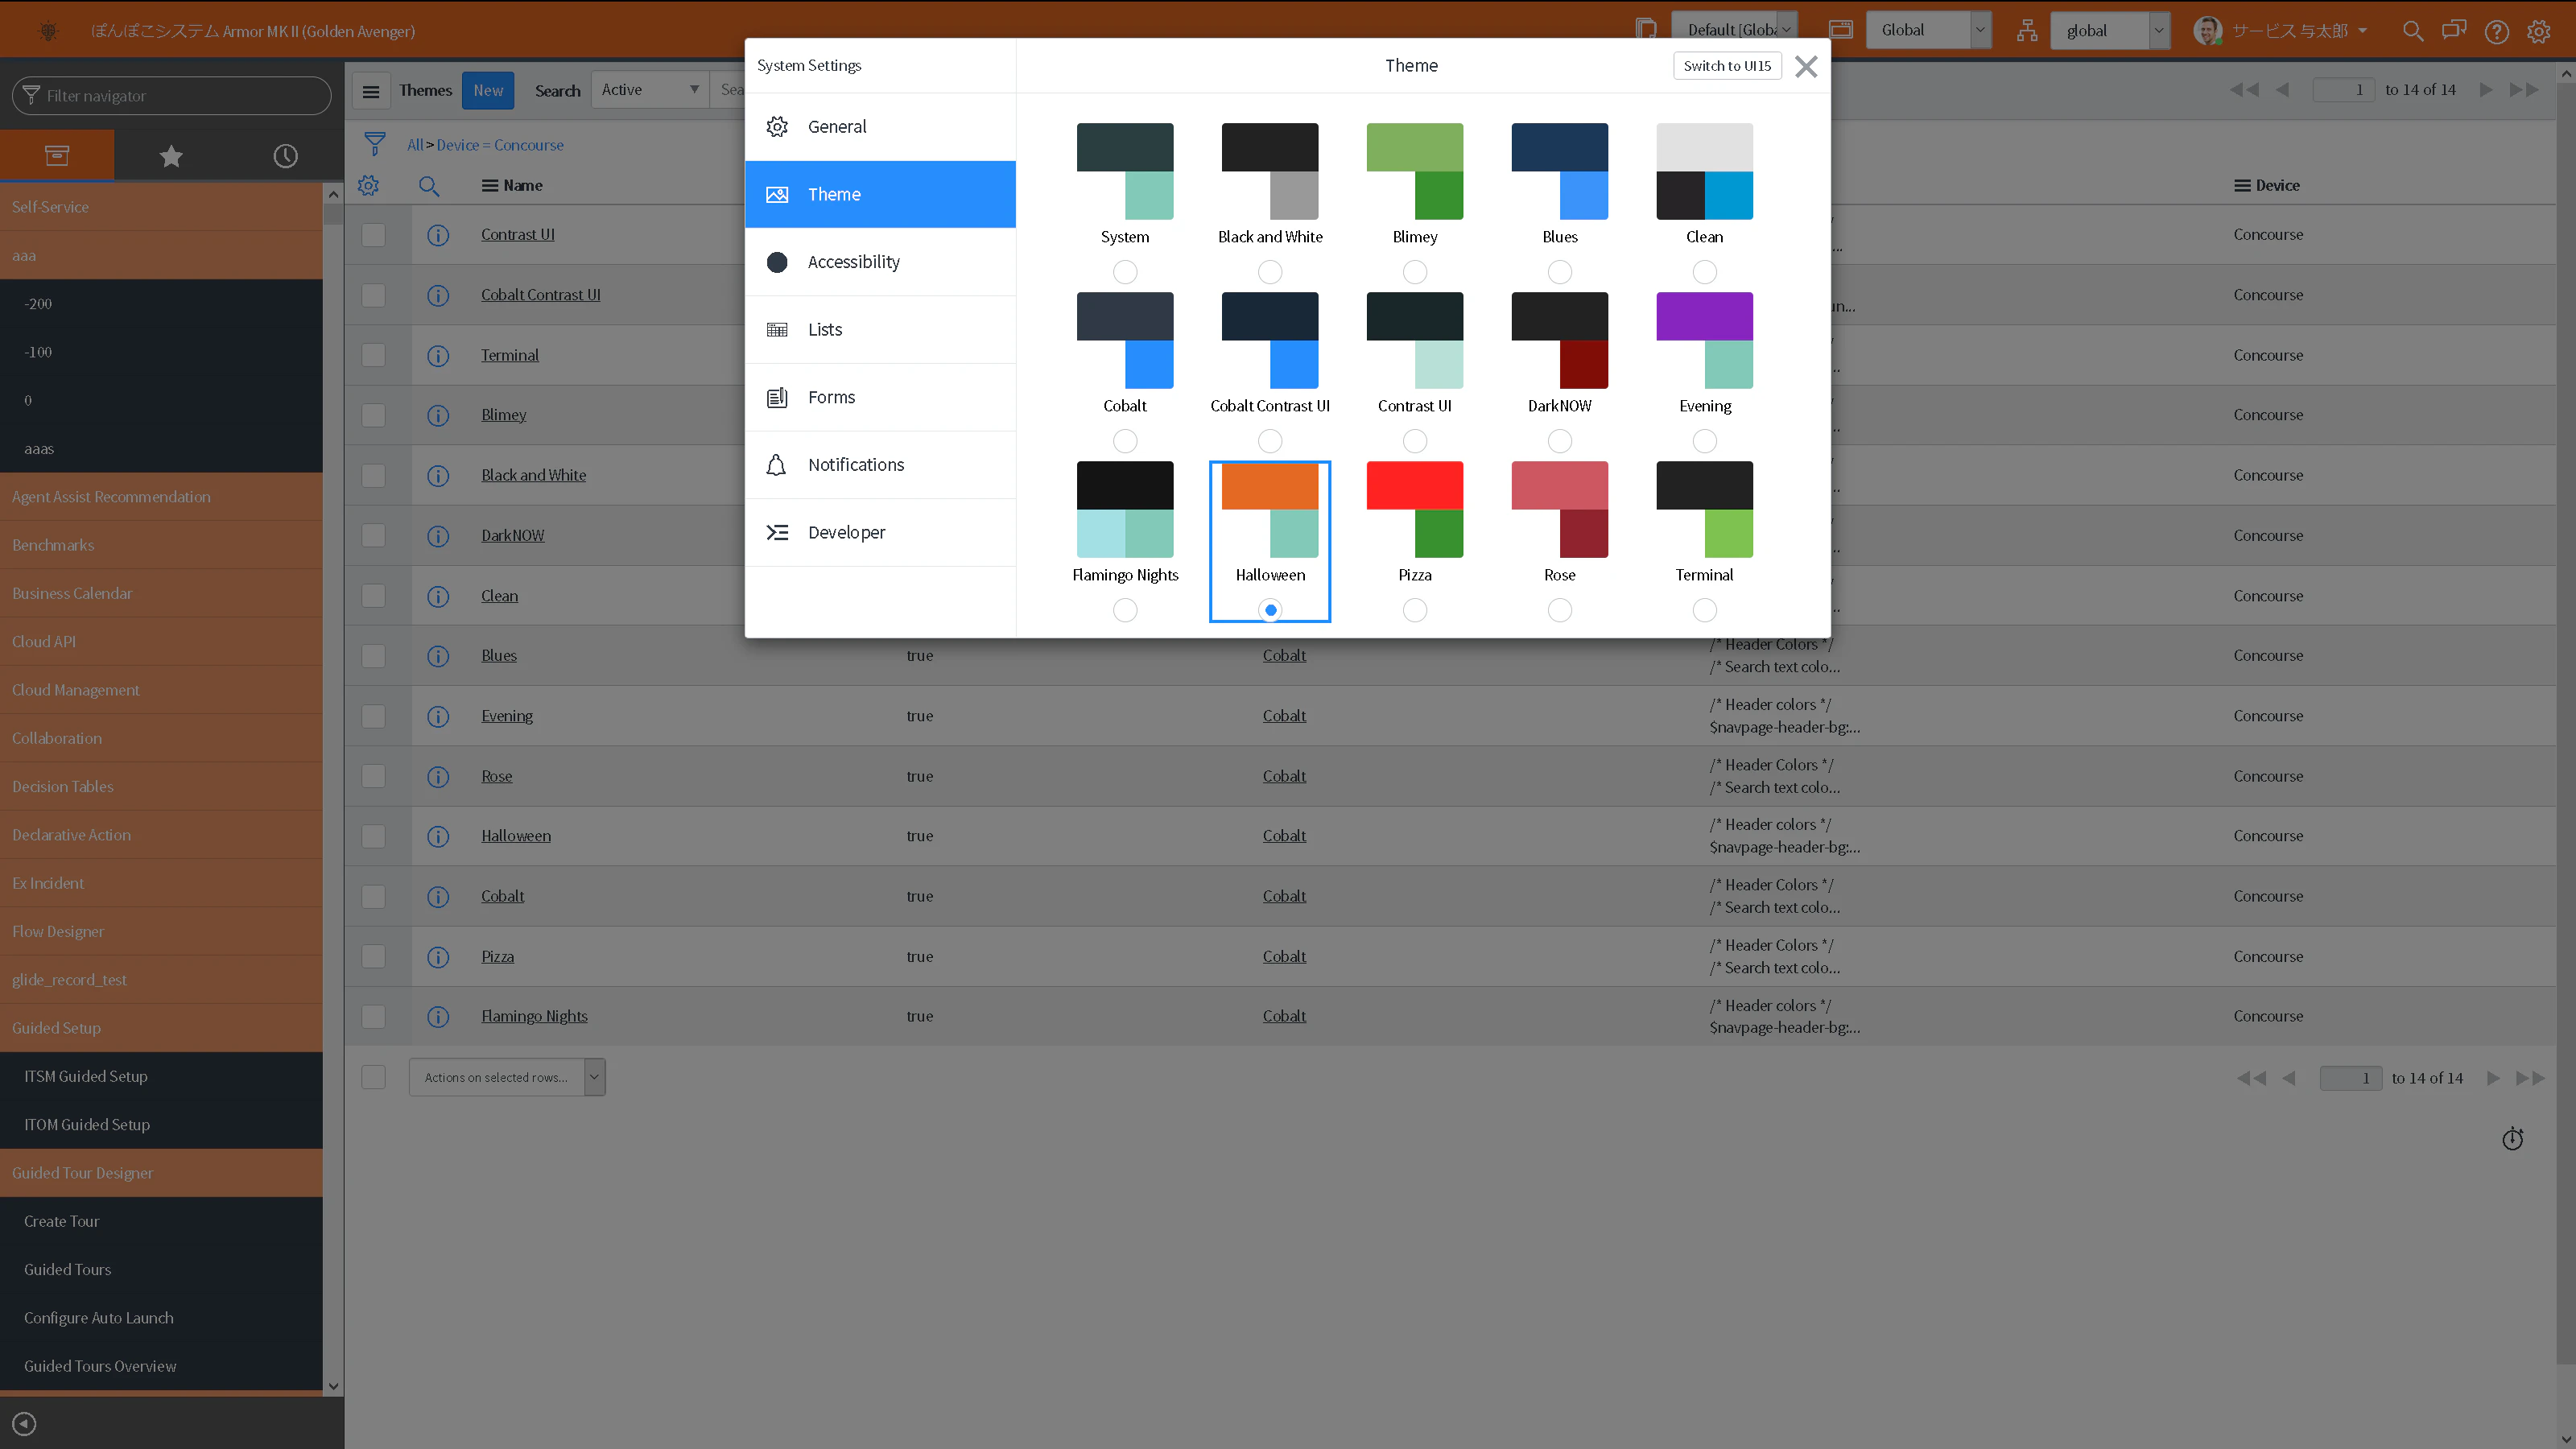2576x1449 pixels.
Task: Open the Global application scope dropdown
Action: (x=1928, y=30)
